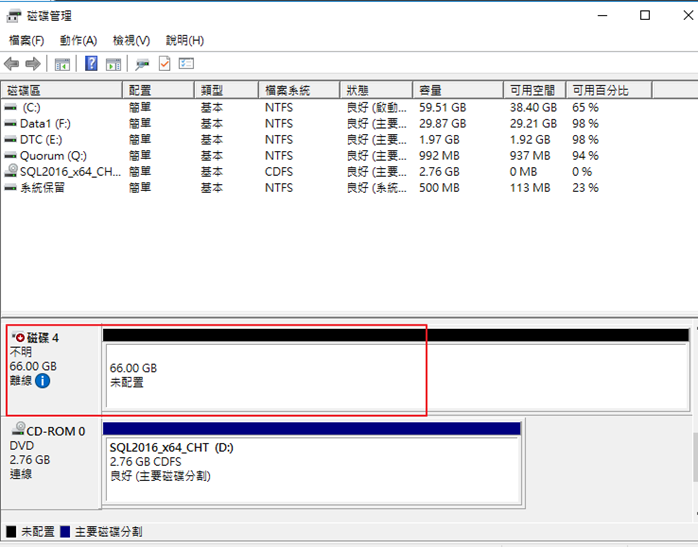Image resolution: width=698 pixels, height=547 pixels.
Task: Click the Back arrow toolbar icon
Action: pyautogui.click(x=12, y=64)
